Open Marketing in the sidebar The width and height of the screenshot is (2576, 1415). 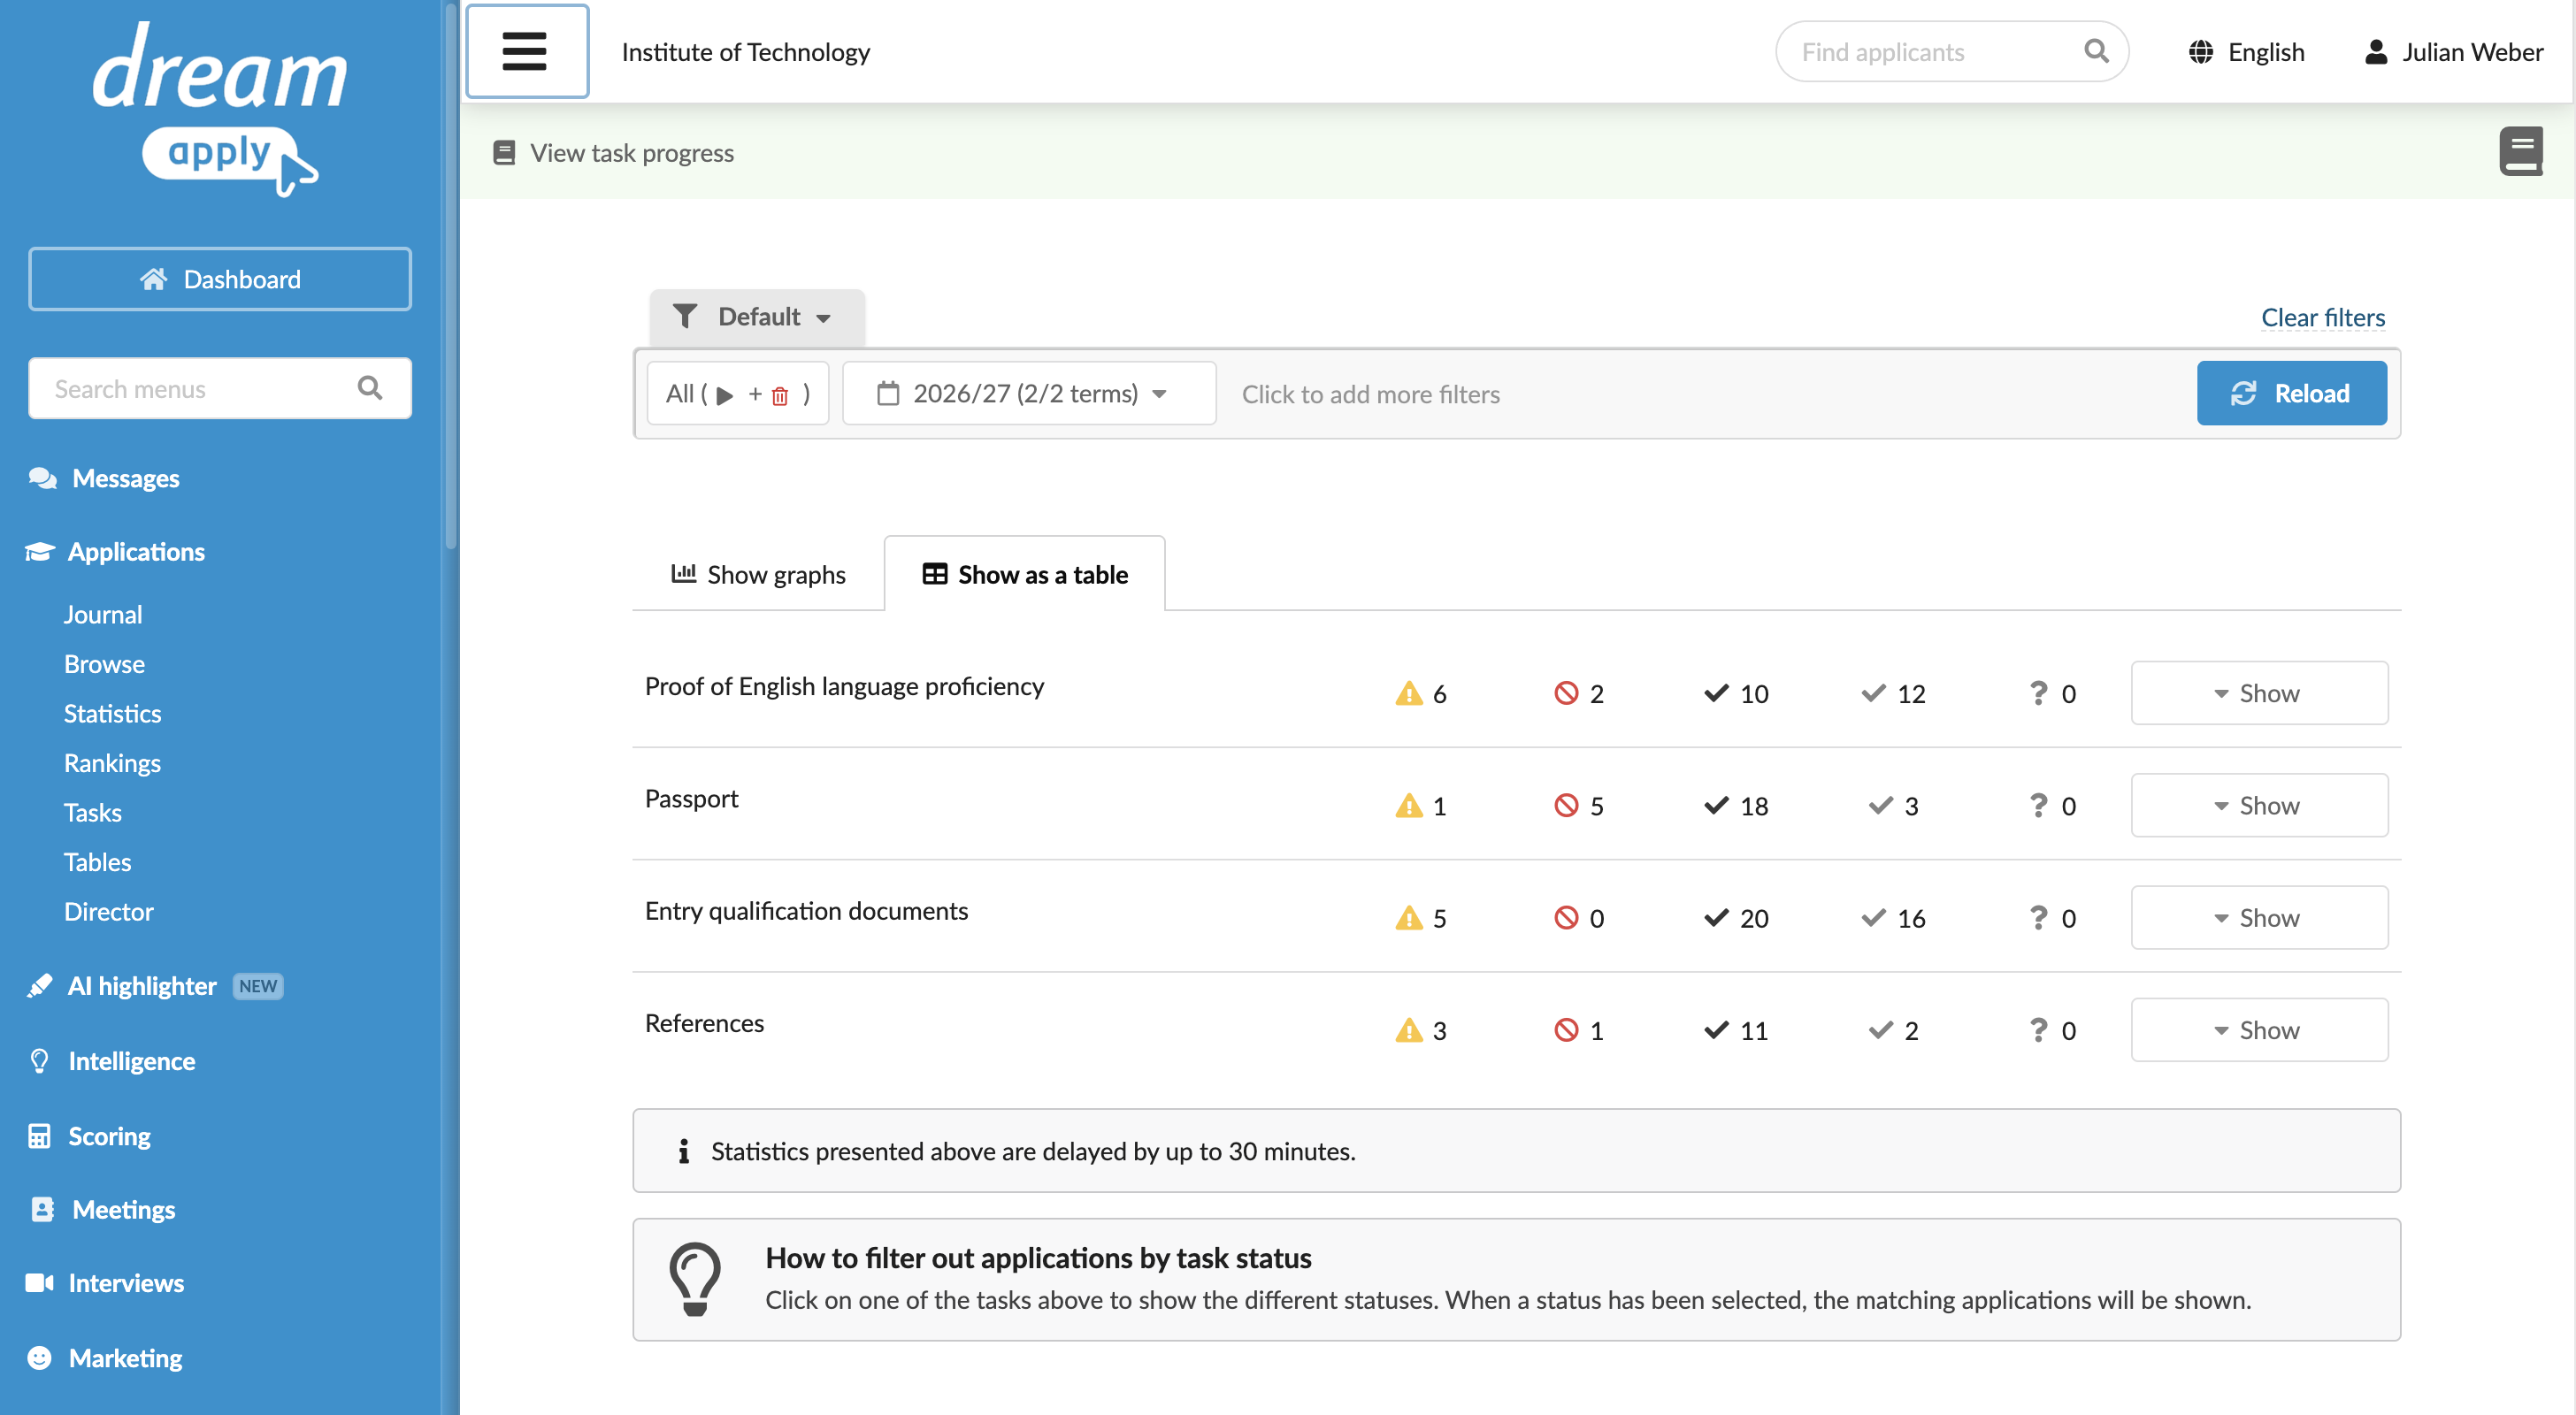coord(104,1358)
